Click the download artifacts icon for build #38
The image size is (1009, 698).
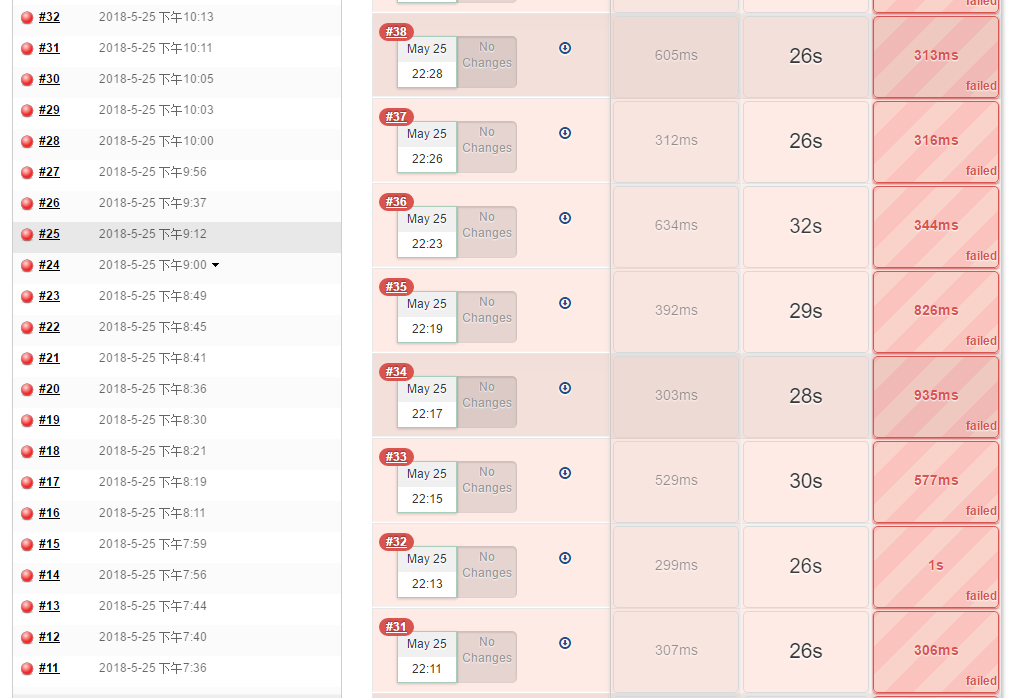(565, 48)
